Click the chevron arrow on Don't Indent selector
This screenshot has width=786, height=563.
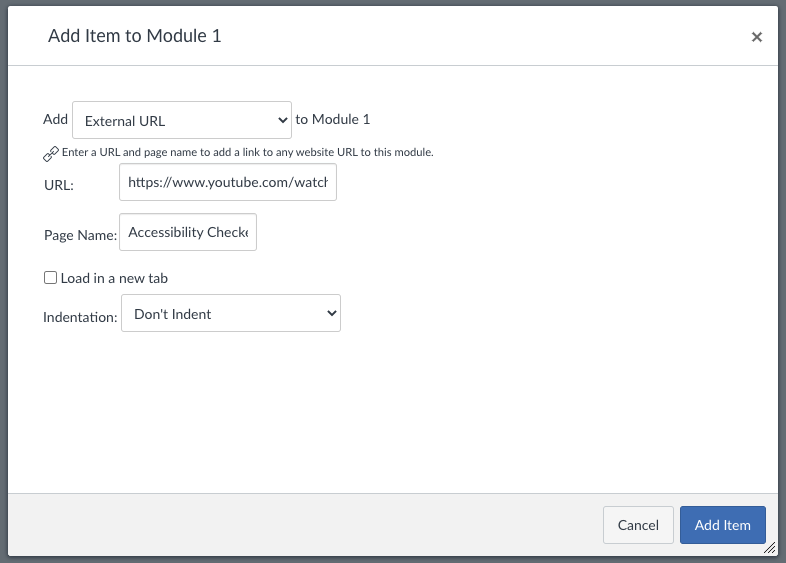click(331, 313)
